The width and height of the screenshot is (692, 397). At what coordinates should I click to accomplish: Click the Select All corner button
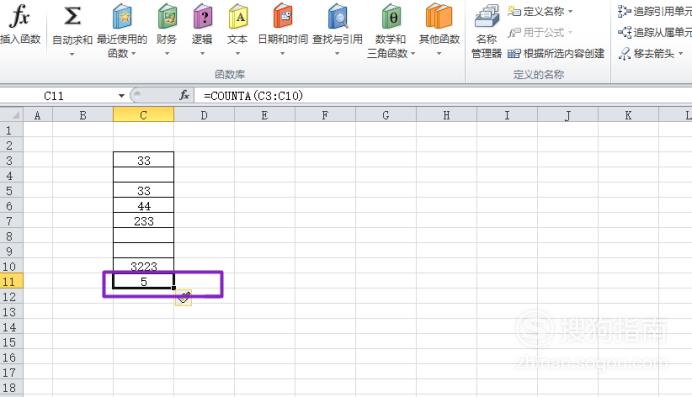tap(11, 115)
